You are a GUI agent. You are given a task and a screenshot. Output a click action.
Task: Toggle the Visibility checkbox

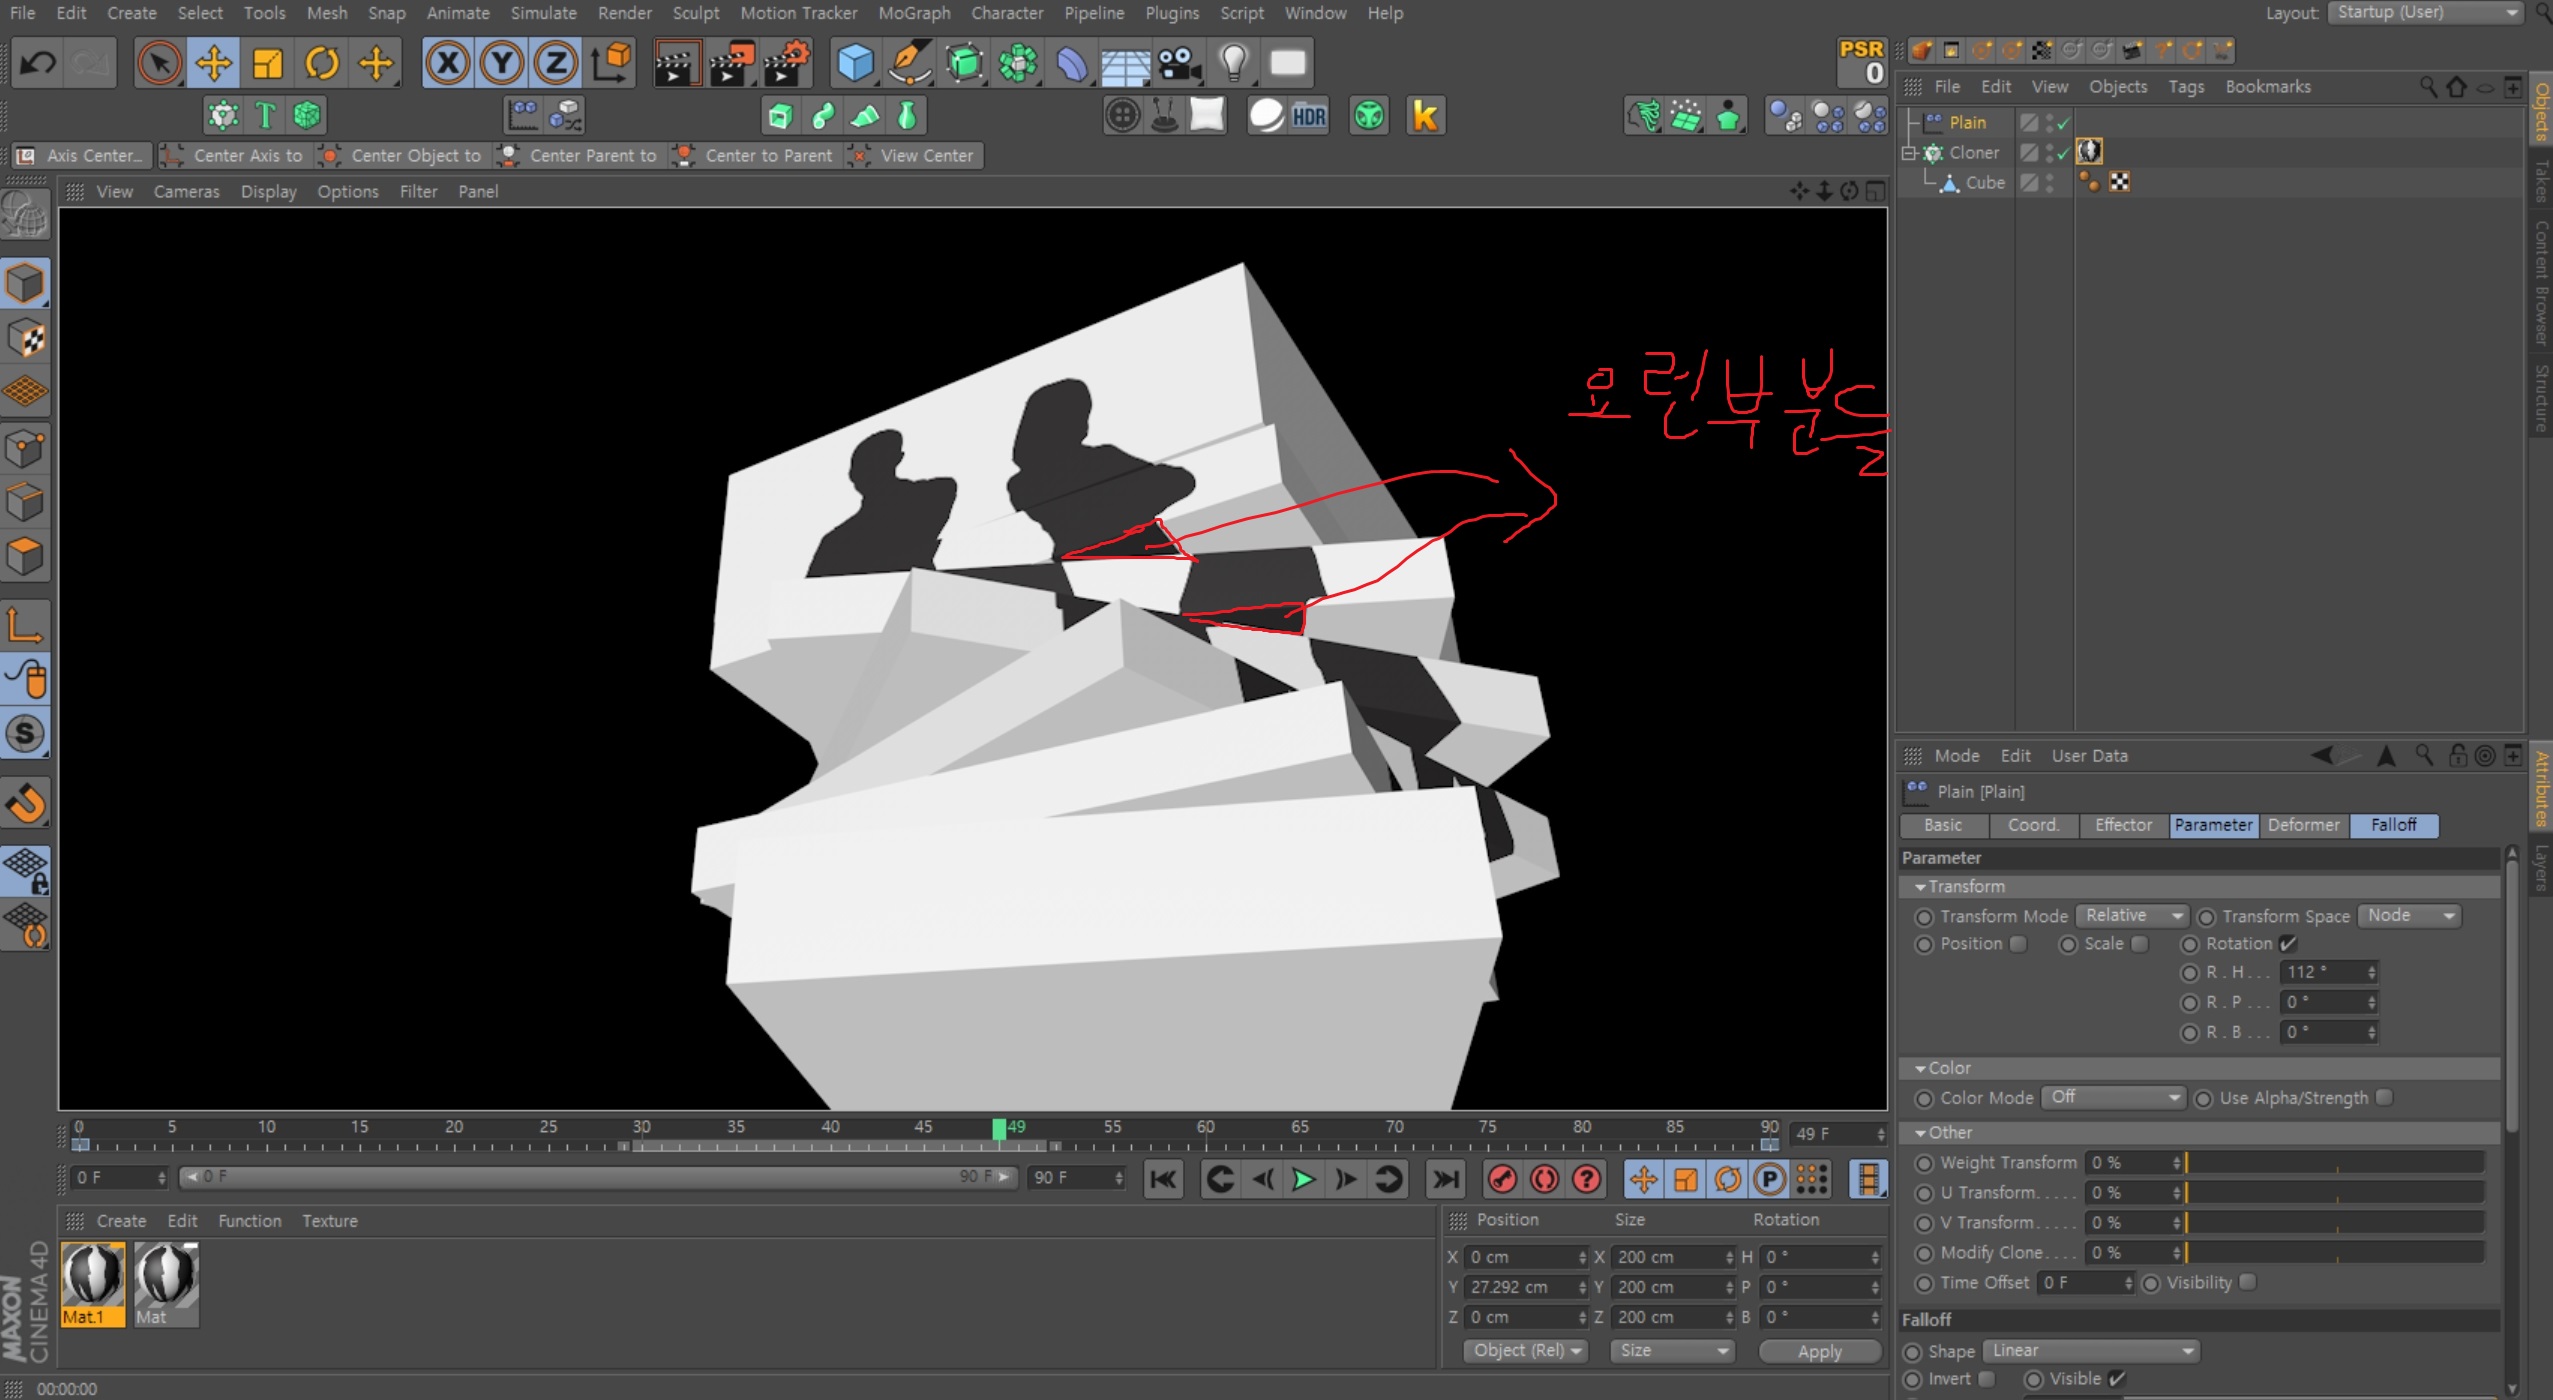click(x=2247, y=1283)
